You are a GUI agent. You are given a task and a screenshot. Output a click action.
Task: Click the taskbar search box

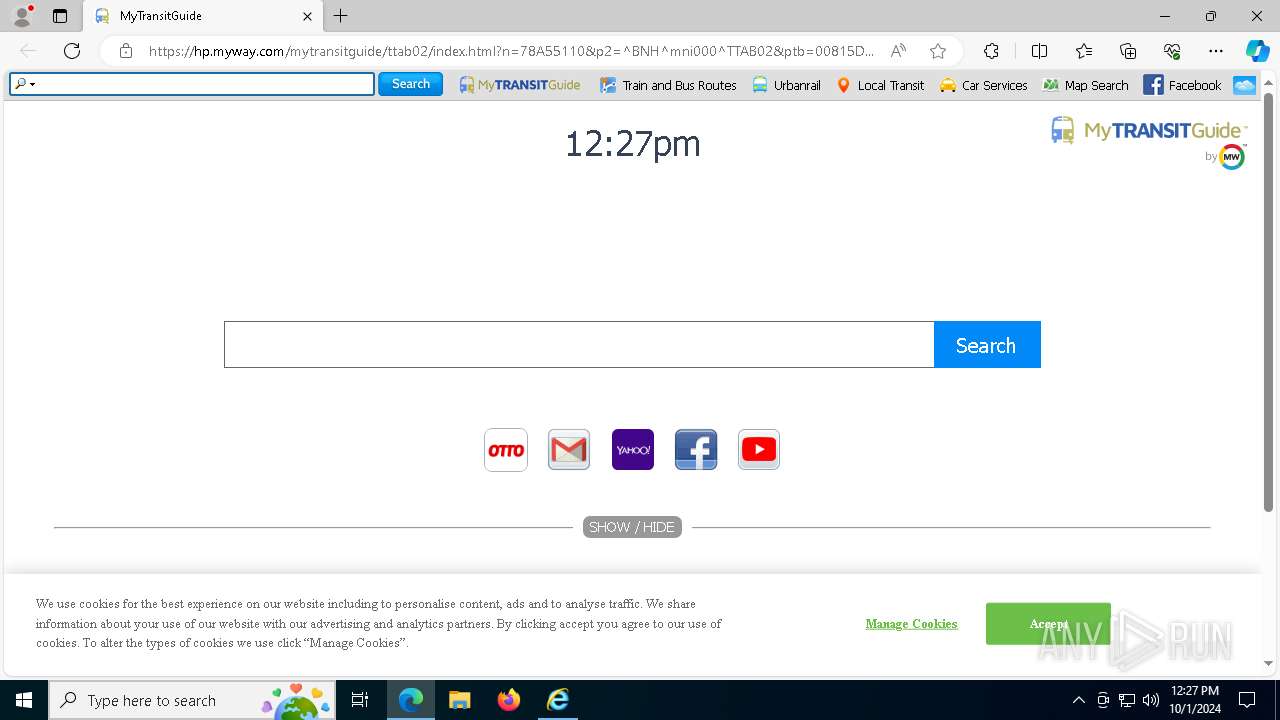193,700
